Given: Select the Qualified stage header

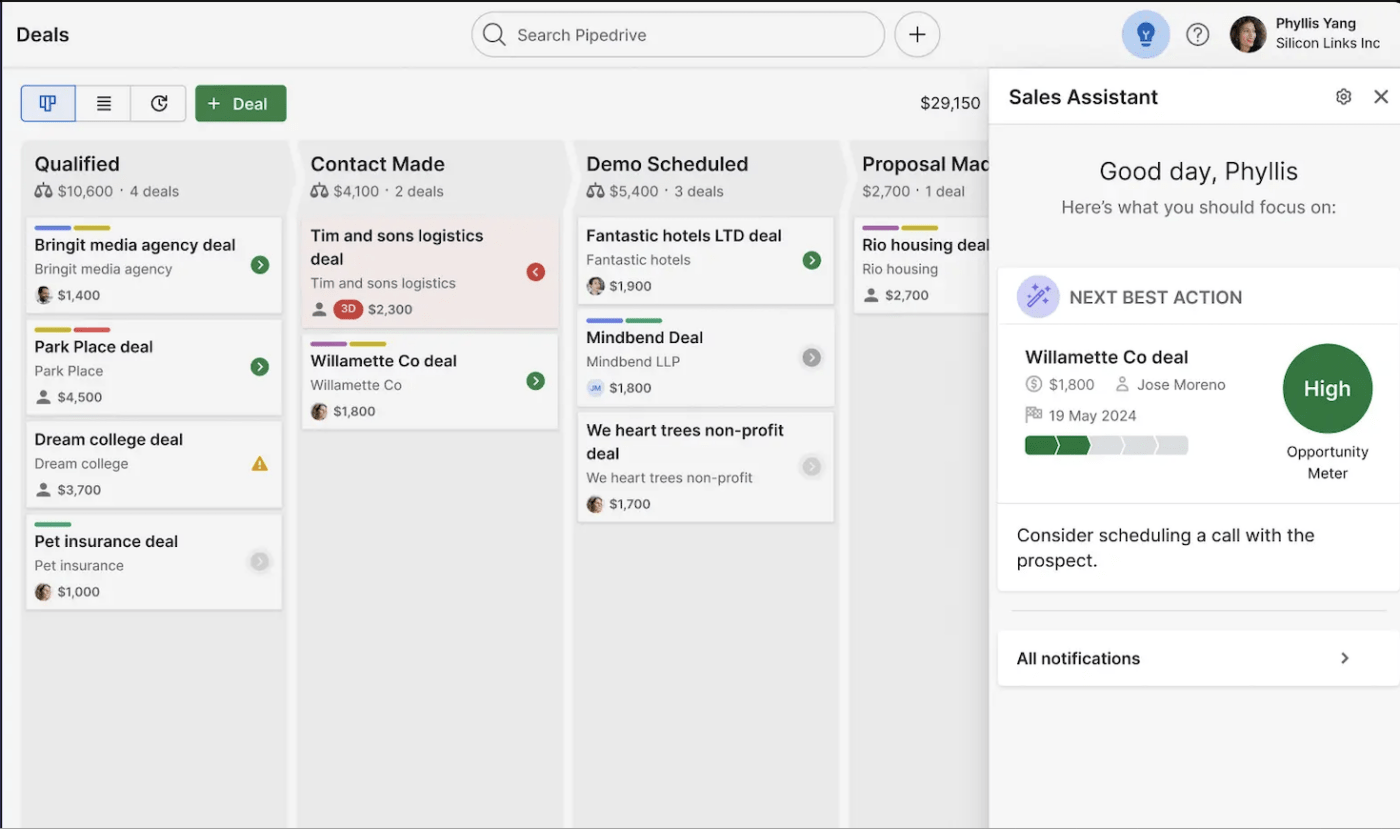Looking at the screenshot, I should pyautogui.click(x=155, y=176).
